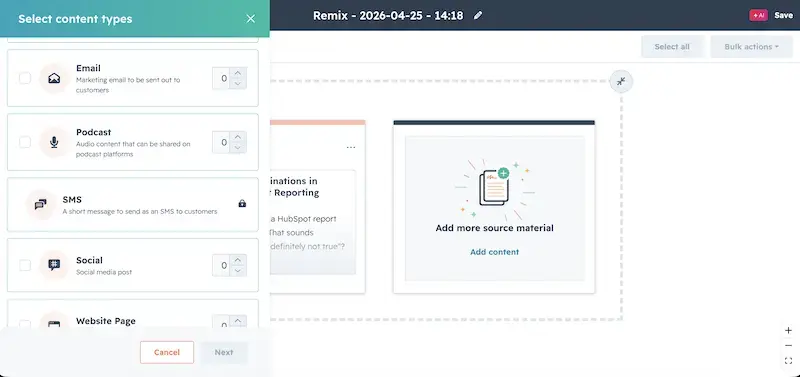The height and width of the screenshot is (377, 800).
Task: Zoom out with the minus control
Action: [788, 346]
